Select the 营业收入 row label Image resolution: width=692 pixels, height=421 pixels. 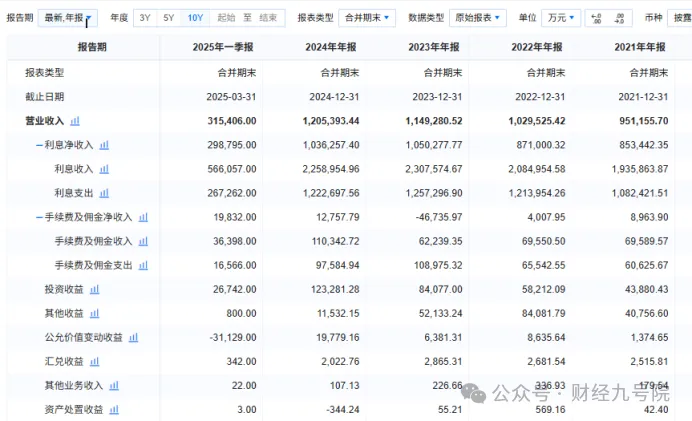45,121
